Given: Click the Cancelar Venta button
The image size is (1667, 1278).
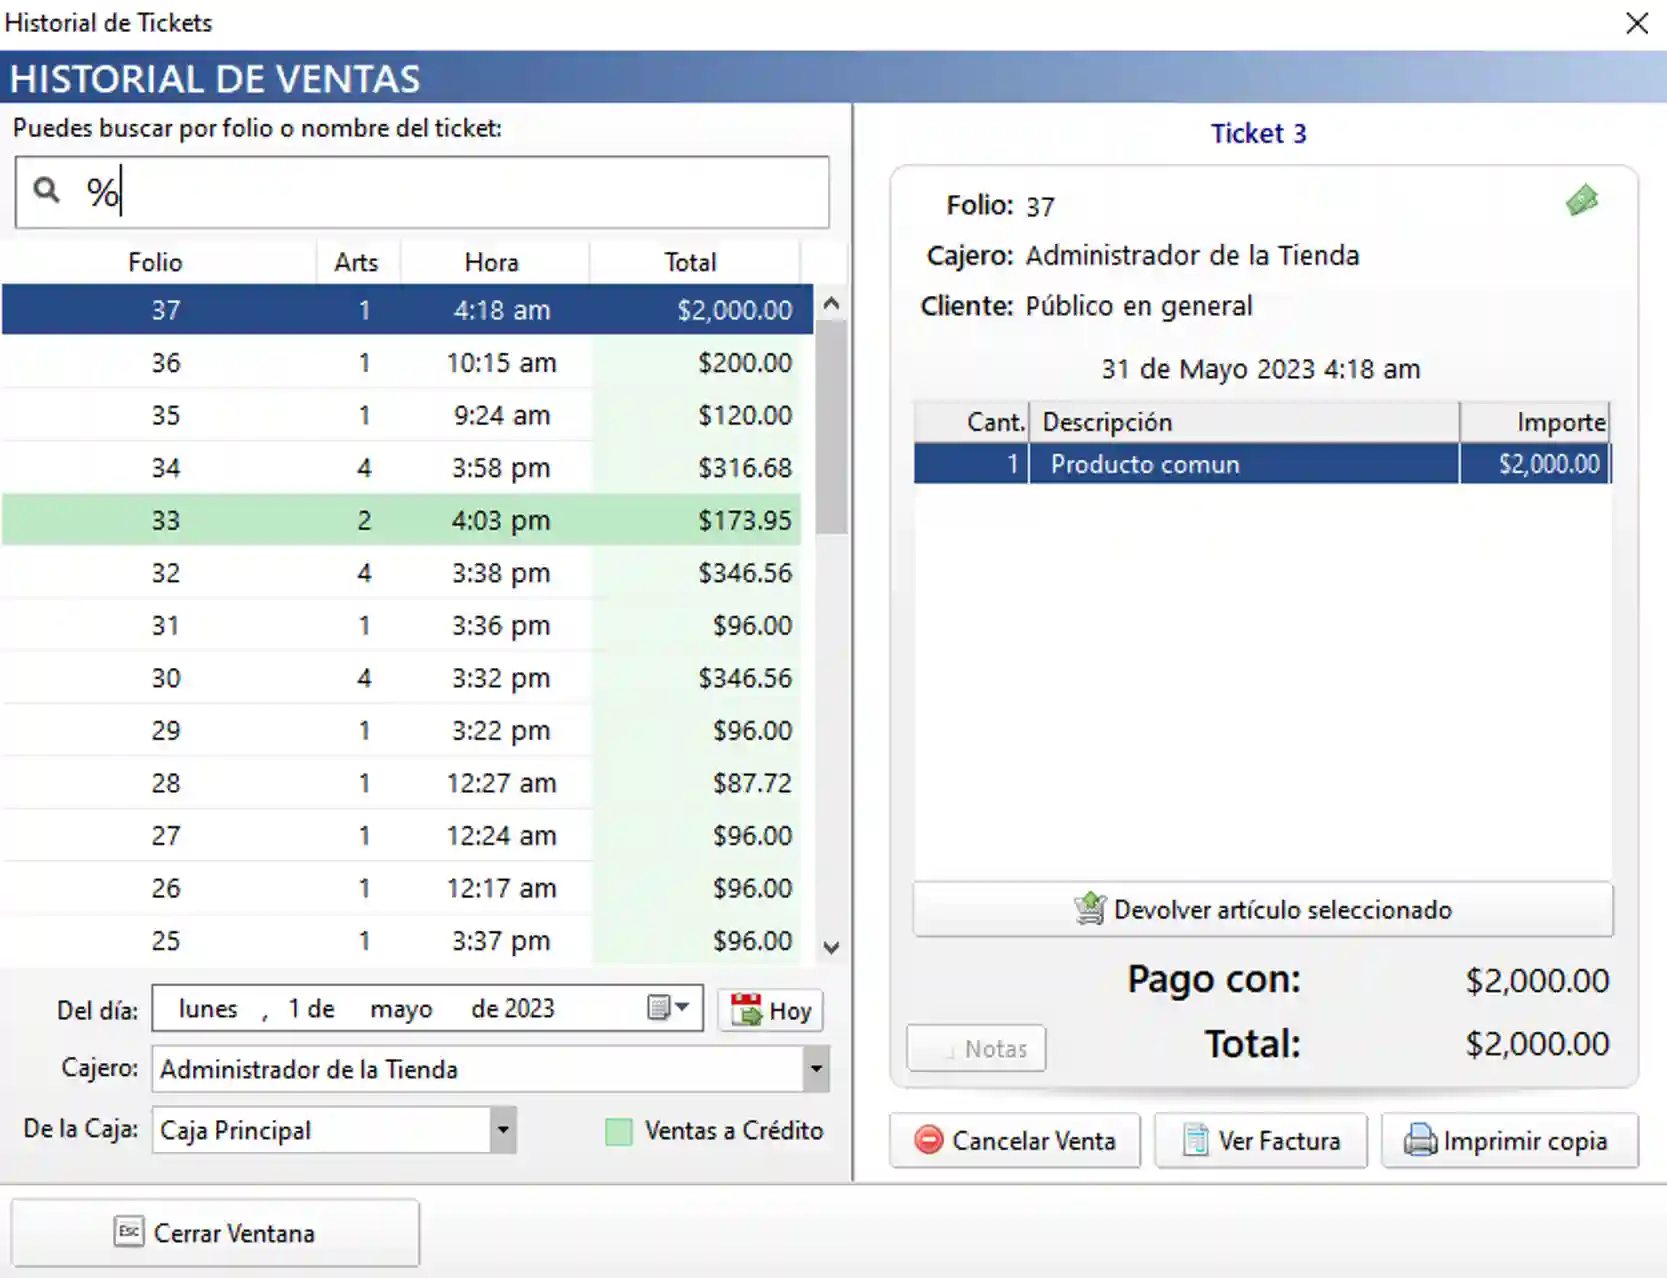Looking at the screenshot, I should point(1015,1141).
